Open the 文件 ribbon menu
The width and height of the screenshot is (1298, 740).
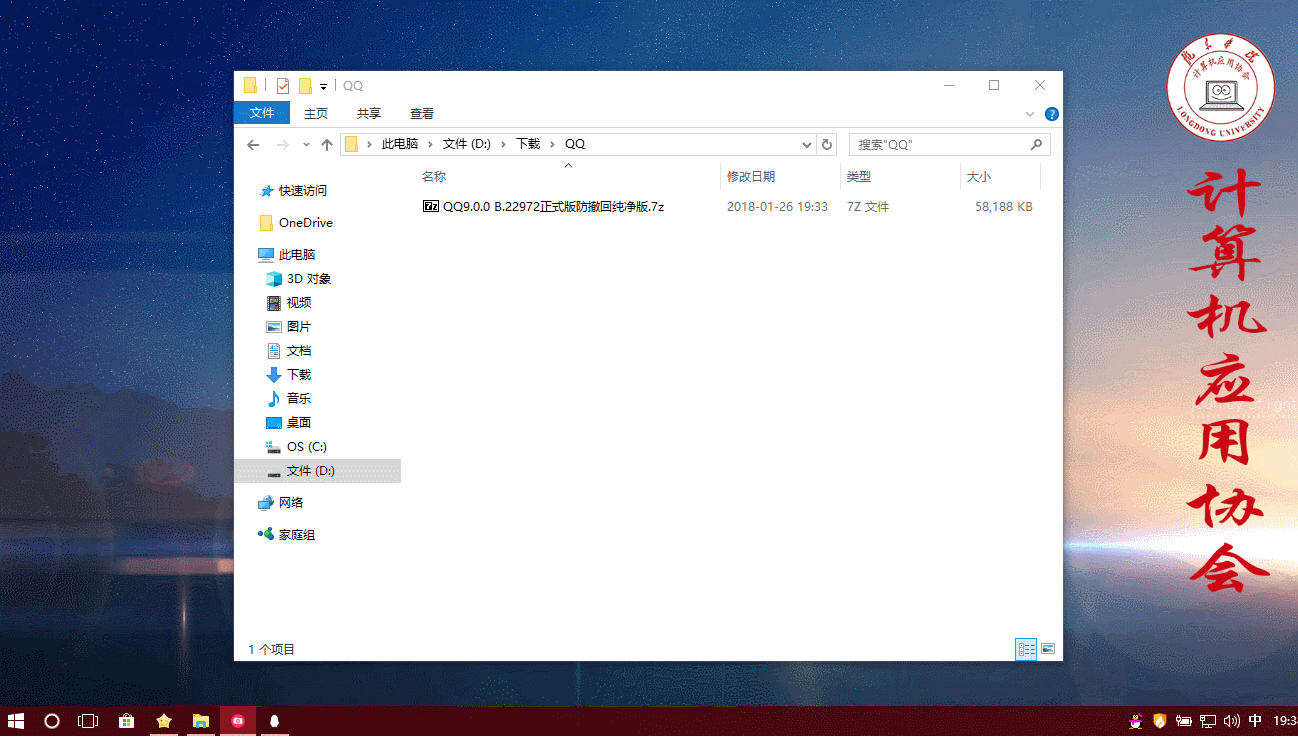click(x=262, y=113)
